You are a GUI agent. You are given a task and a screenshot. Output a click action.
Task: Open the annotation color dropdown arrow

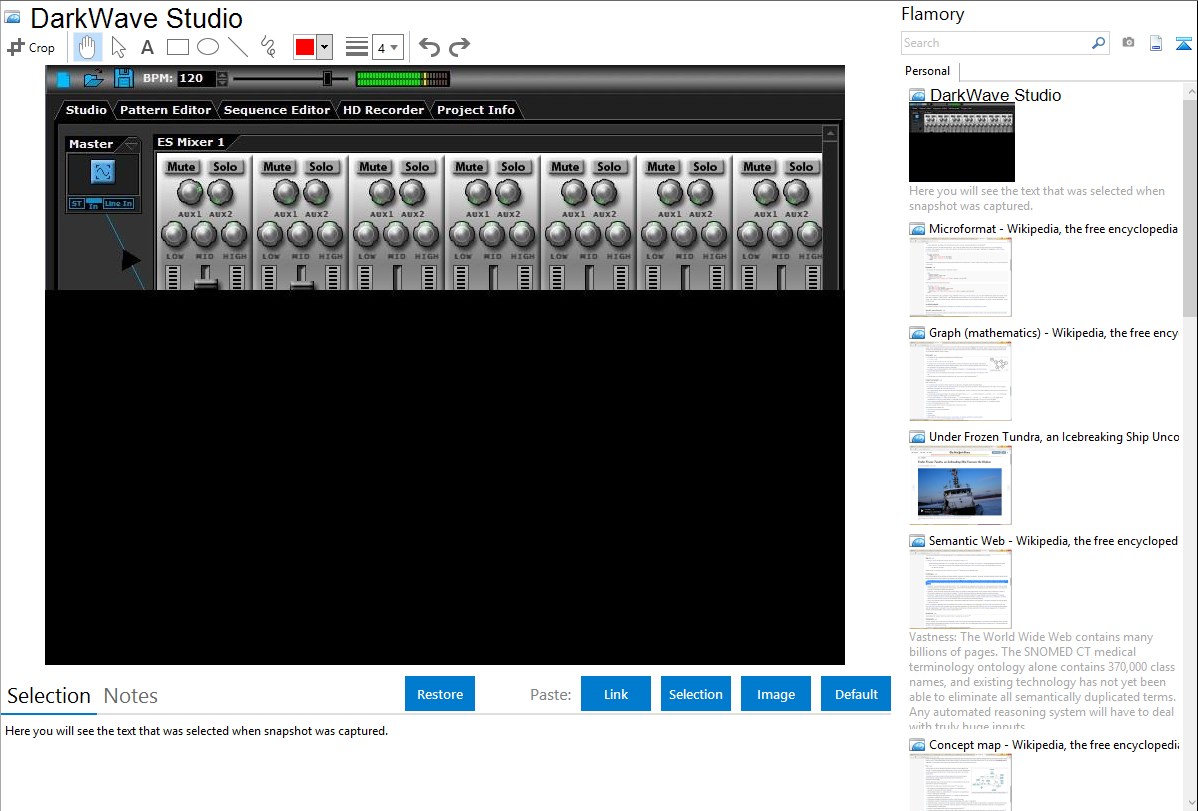(x=325, y=47)
